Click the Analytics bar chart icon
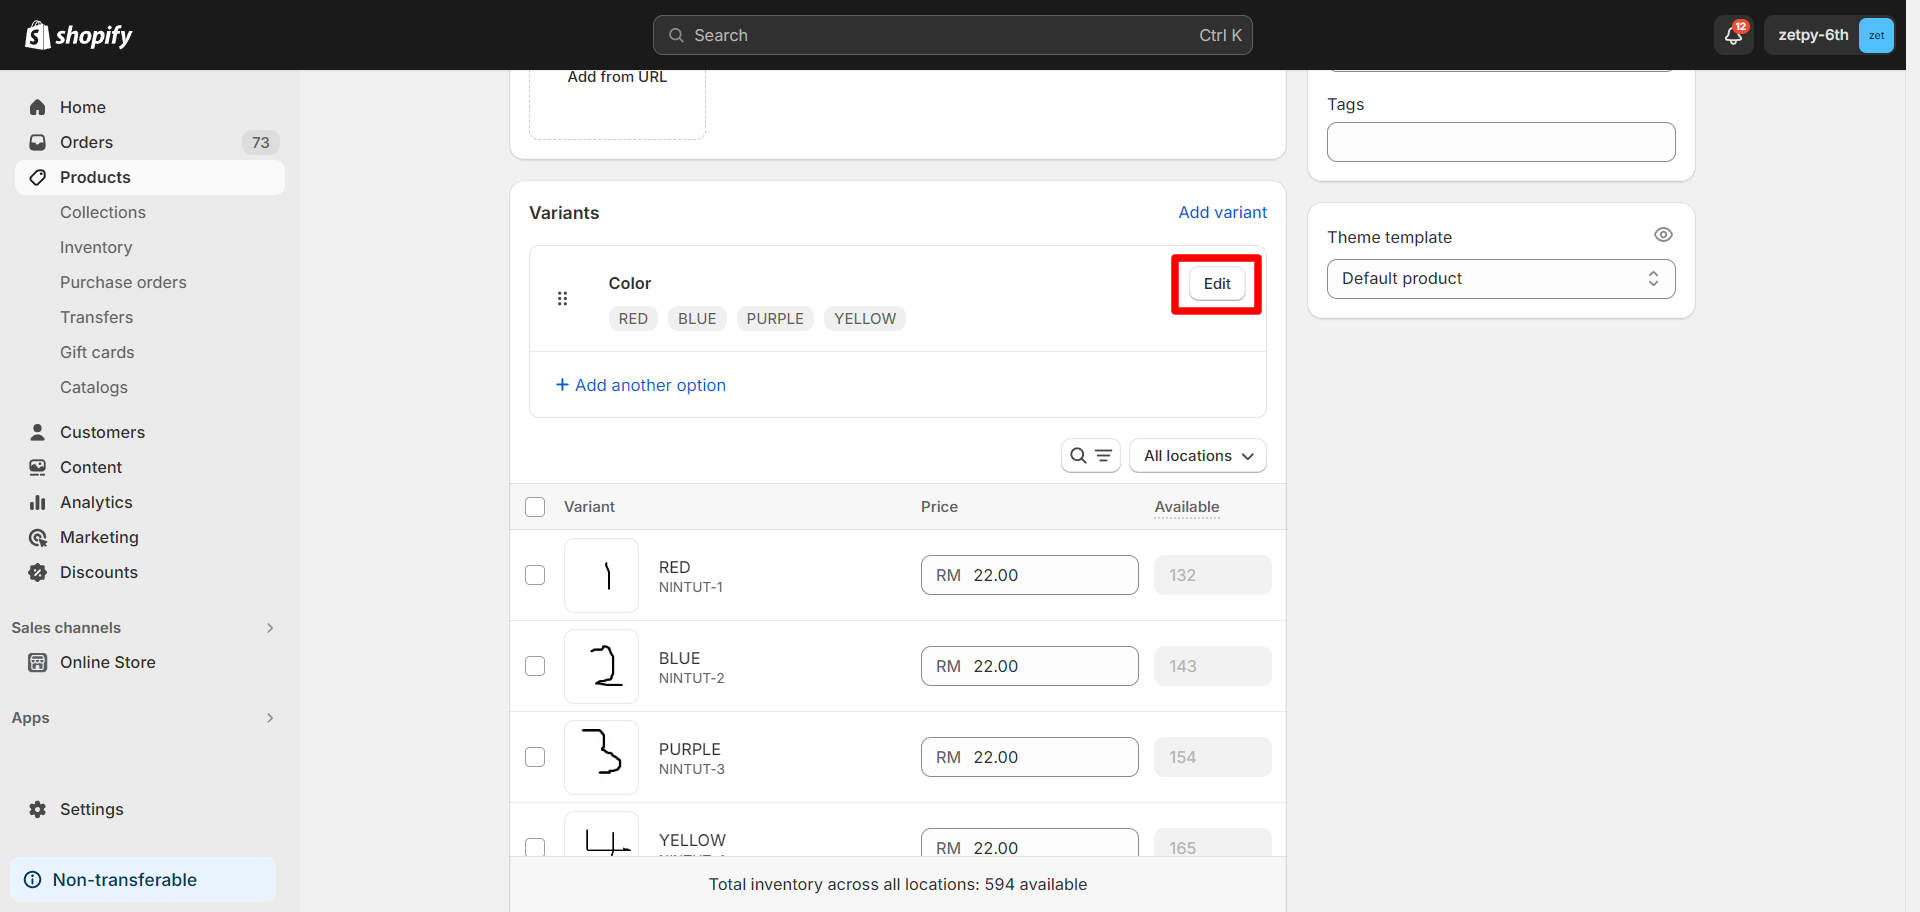The width and height of the screenshot is (1920, 912). (x=38, y=502)
